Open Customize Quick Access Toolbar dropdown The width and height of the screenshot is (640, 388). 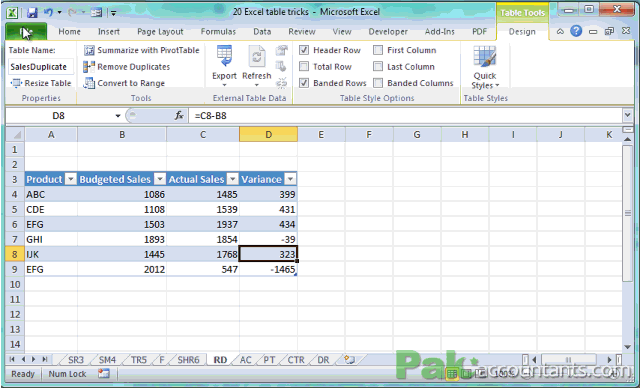113,13
